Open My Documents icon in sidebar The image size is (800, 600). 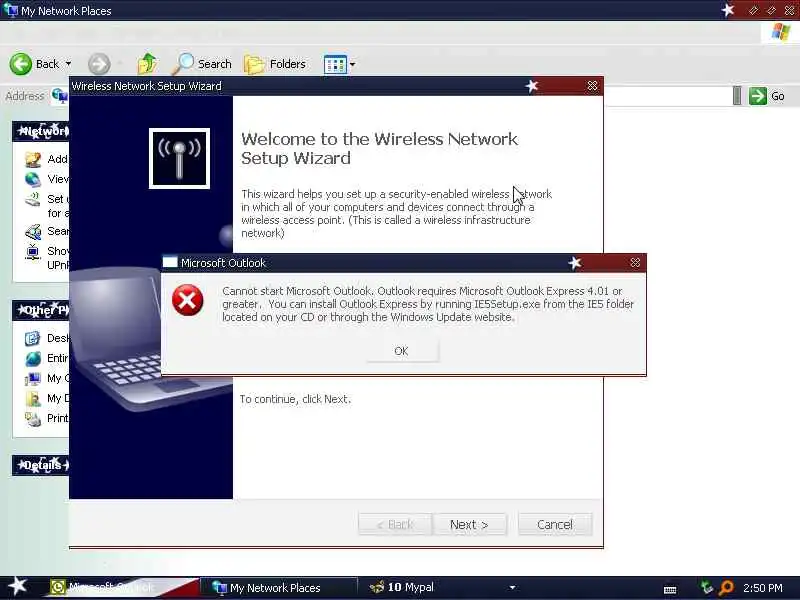click(x=33, y=398)
